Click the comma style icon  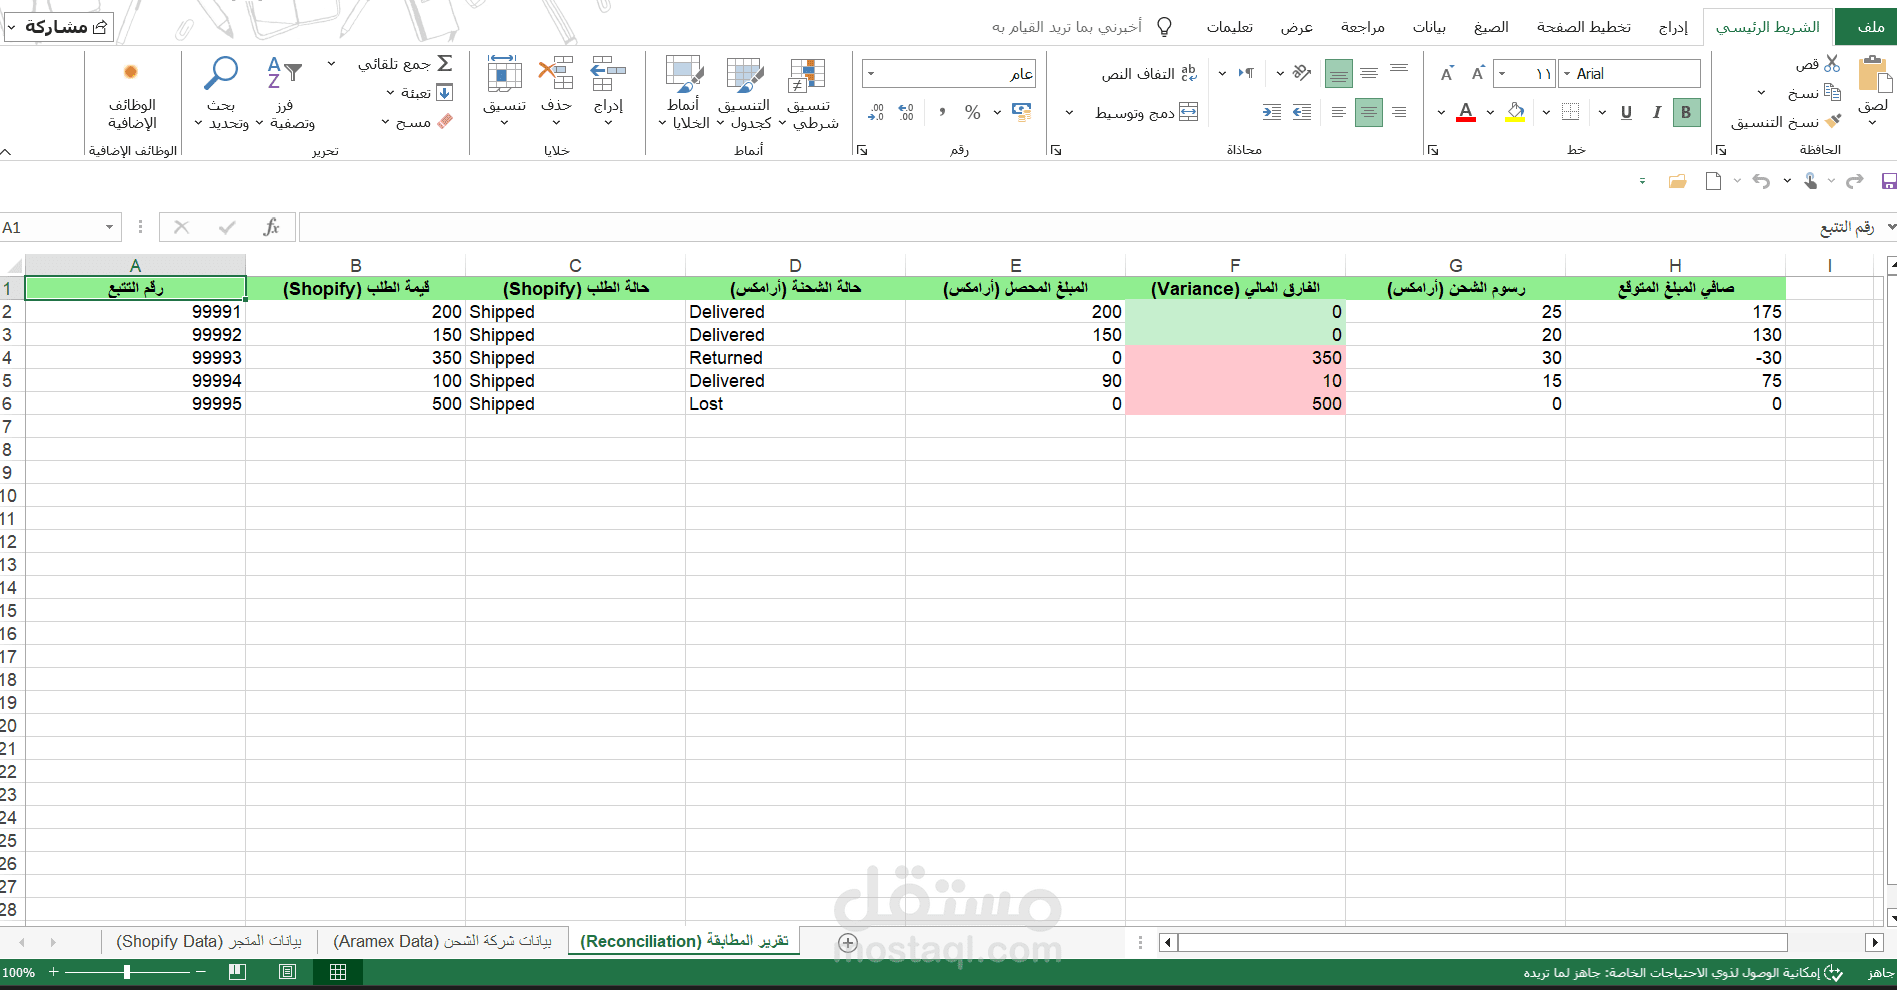pyautogui.click(x=942, y=112)
